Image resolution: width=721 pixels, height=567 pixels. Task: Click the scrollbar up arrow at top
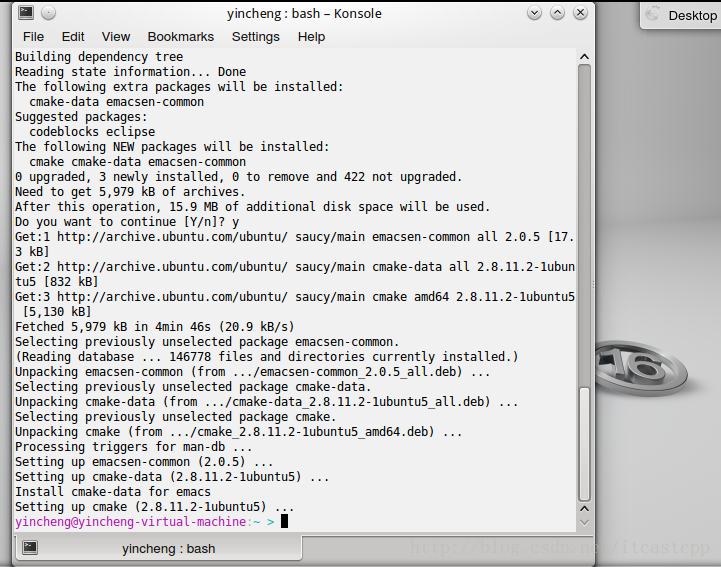coord(584,57)
